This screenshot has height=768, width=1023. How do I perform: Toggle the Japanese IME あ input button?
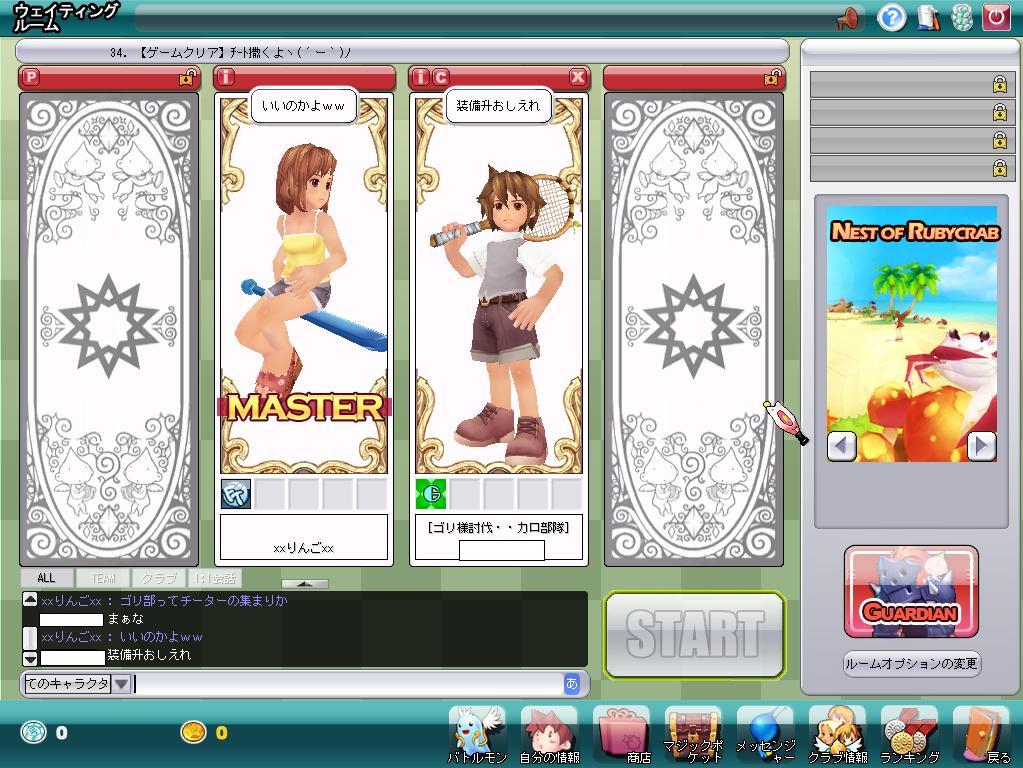pos(572,684)
